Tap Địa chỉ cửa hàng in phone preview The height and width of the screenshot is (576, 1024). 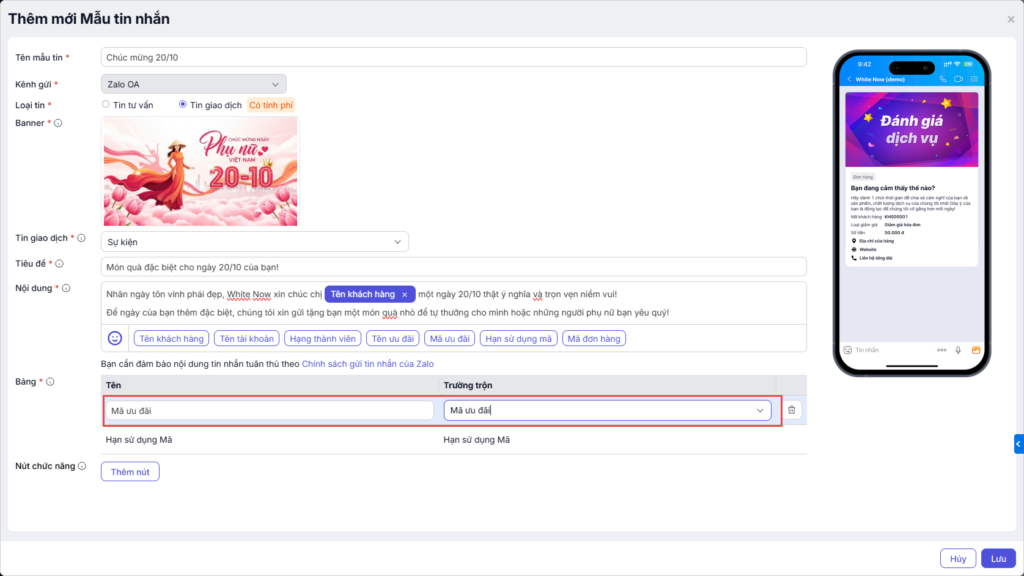tap(876, 241)
